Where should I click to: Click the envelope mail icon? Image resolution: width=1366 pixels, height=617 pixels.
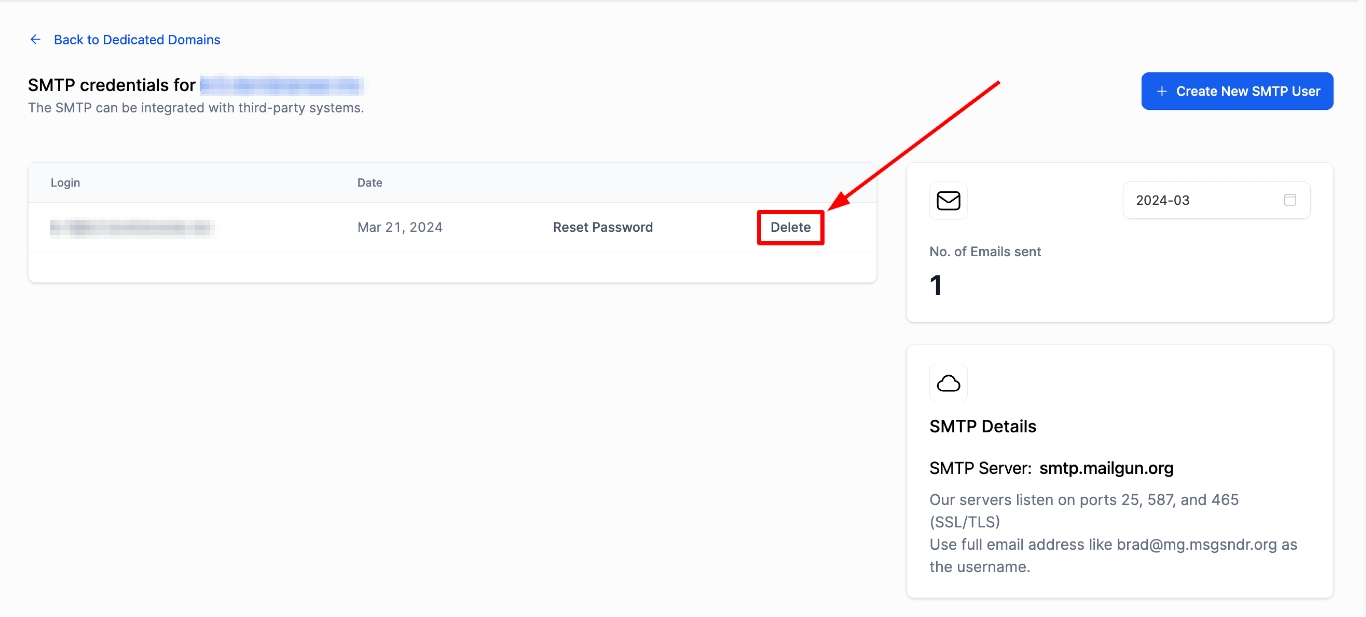pos(948,201)
